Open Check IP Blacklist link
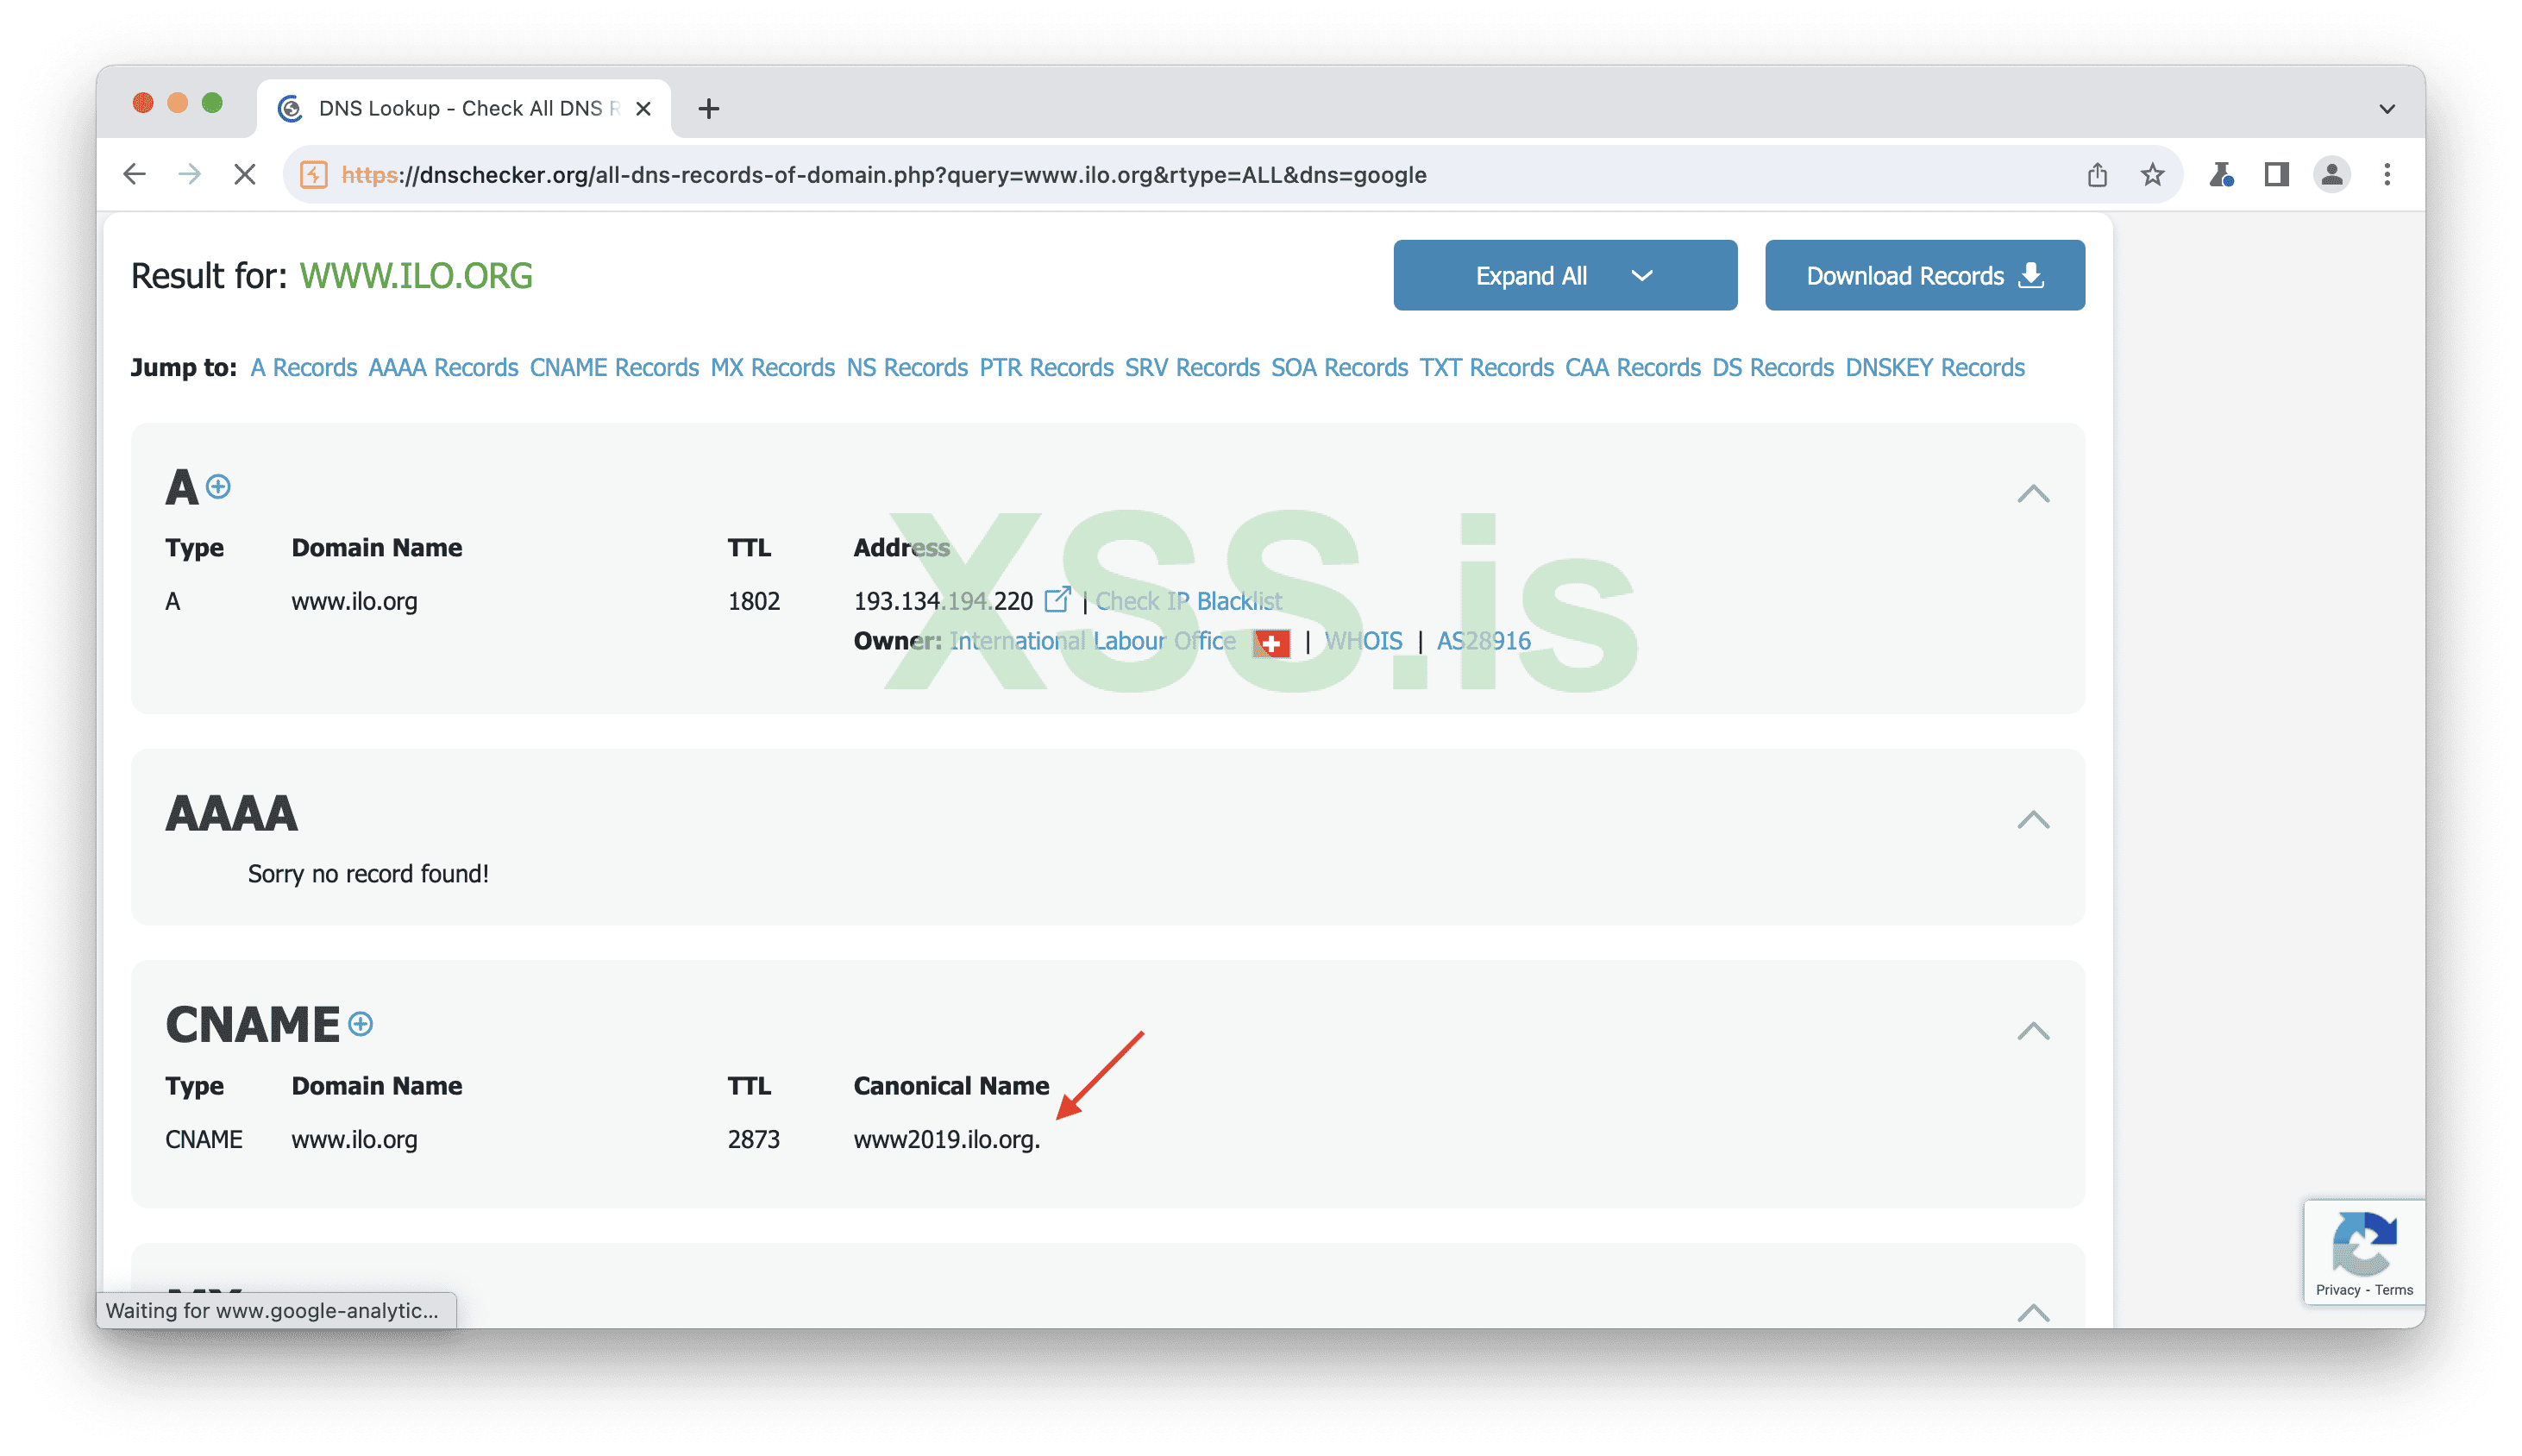The width and height of the screenshot is (2522, 1456). (1188, 601)
